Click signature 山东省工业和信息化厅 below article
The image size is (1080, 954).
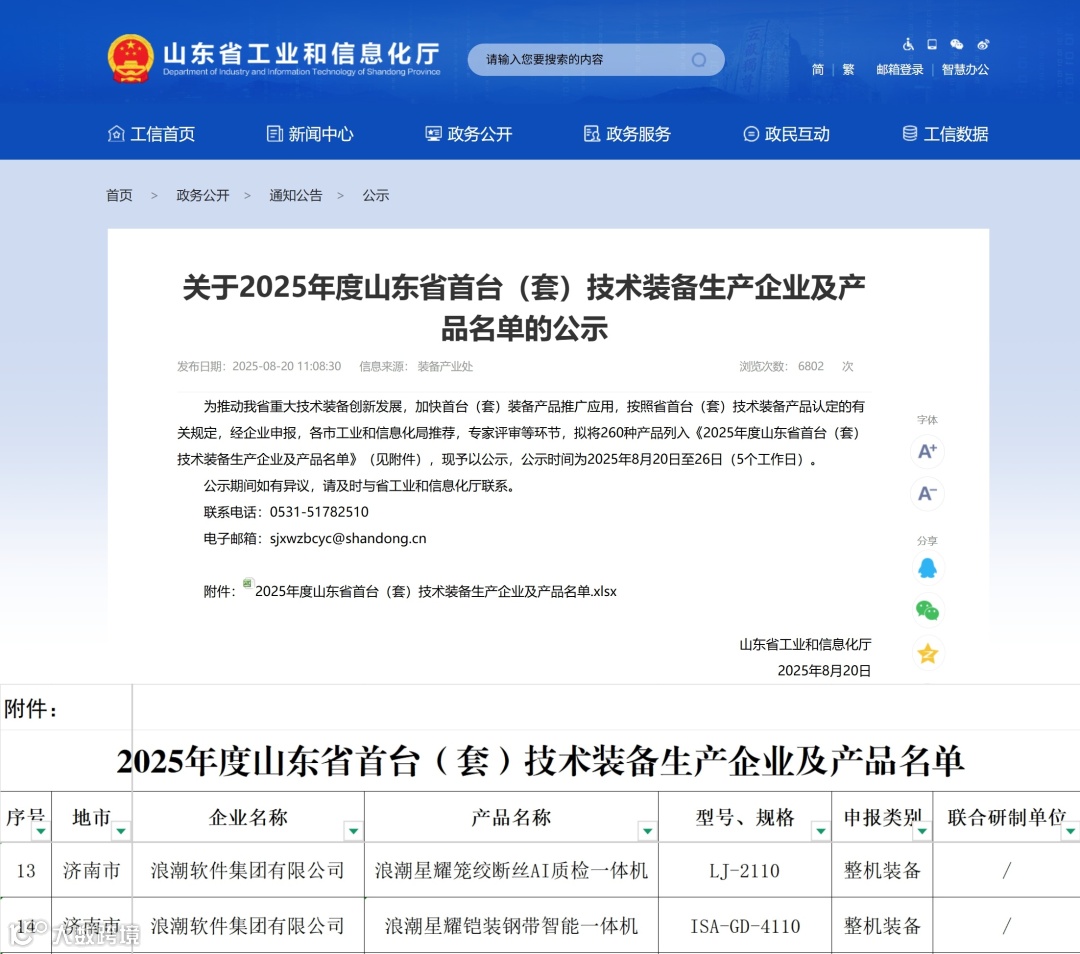805,645
